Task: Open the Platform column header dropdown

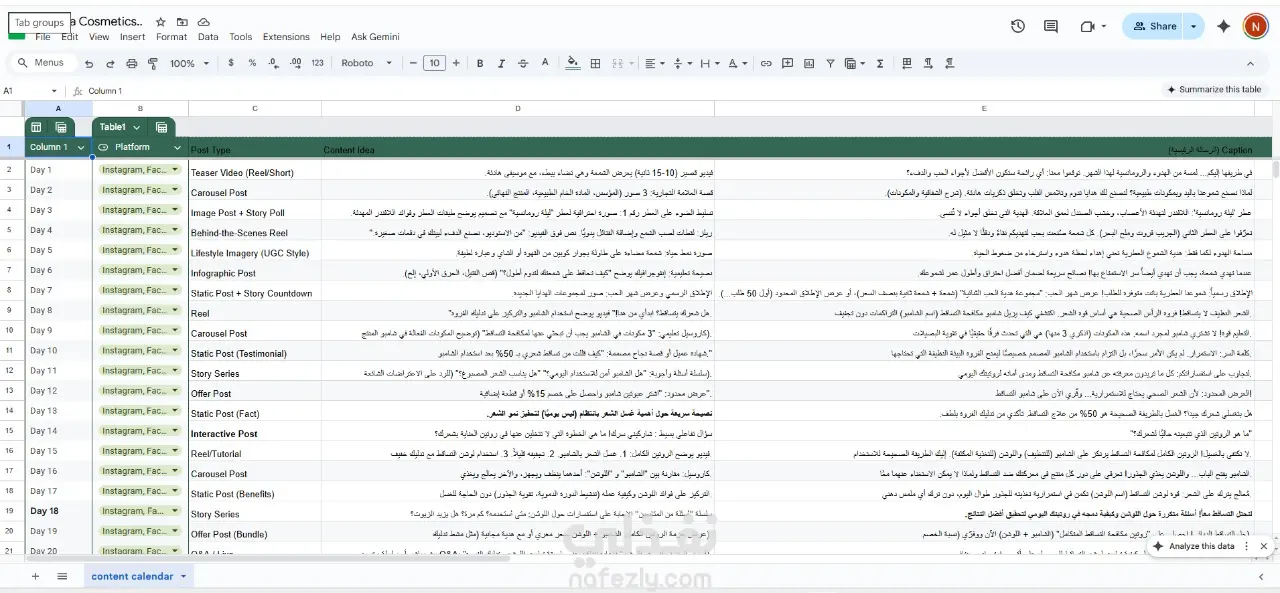Action: (177, 147)
